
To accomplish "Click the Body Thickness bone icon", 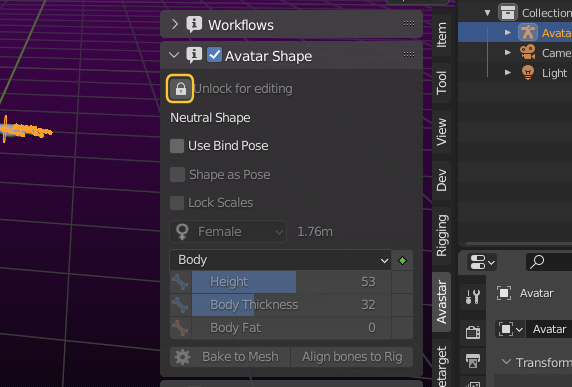I will (x=180, y=305).
